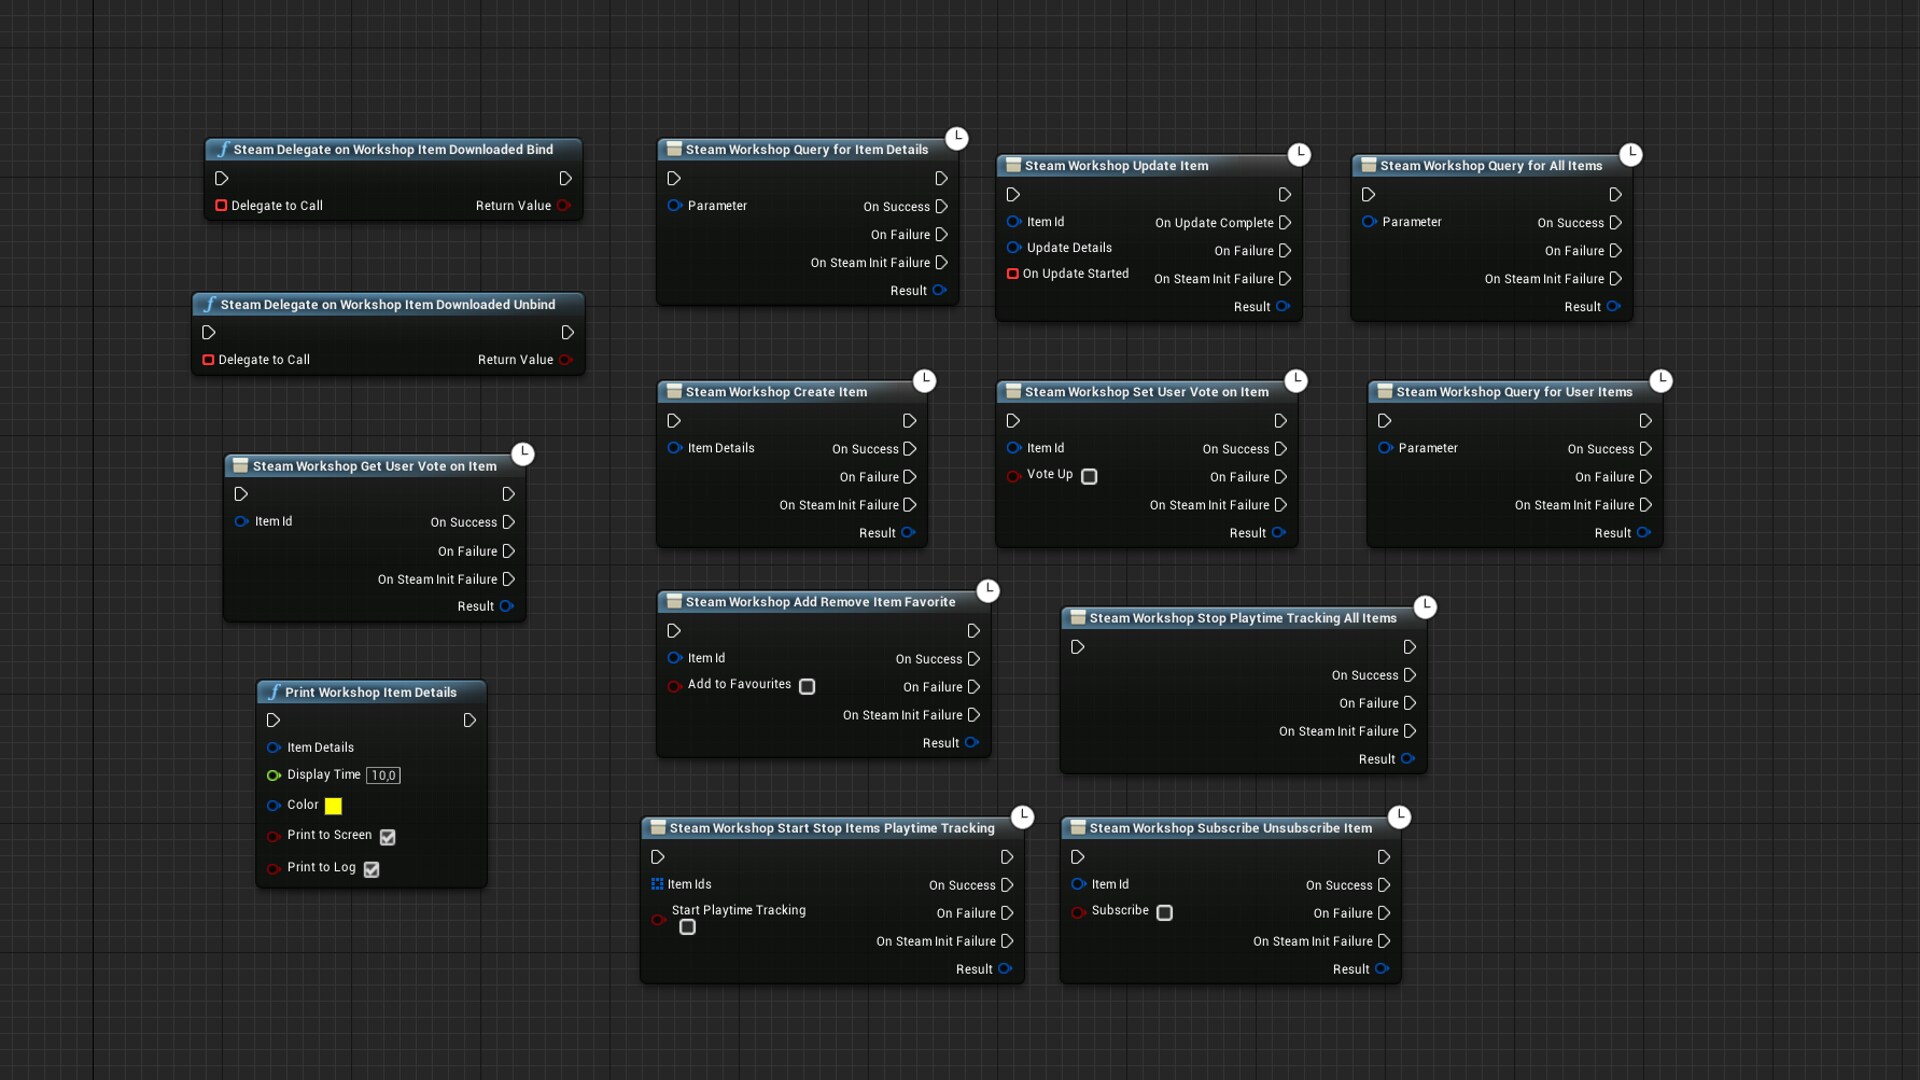Open the yellow Color swatch picker
The height and width of the screenshot is (1080, 1920).
333,806
